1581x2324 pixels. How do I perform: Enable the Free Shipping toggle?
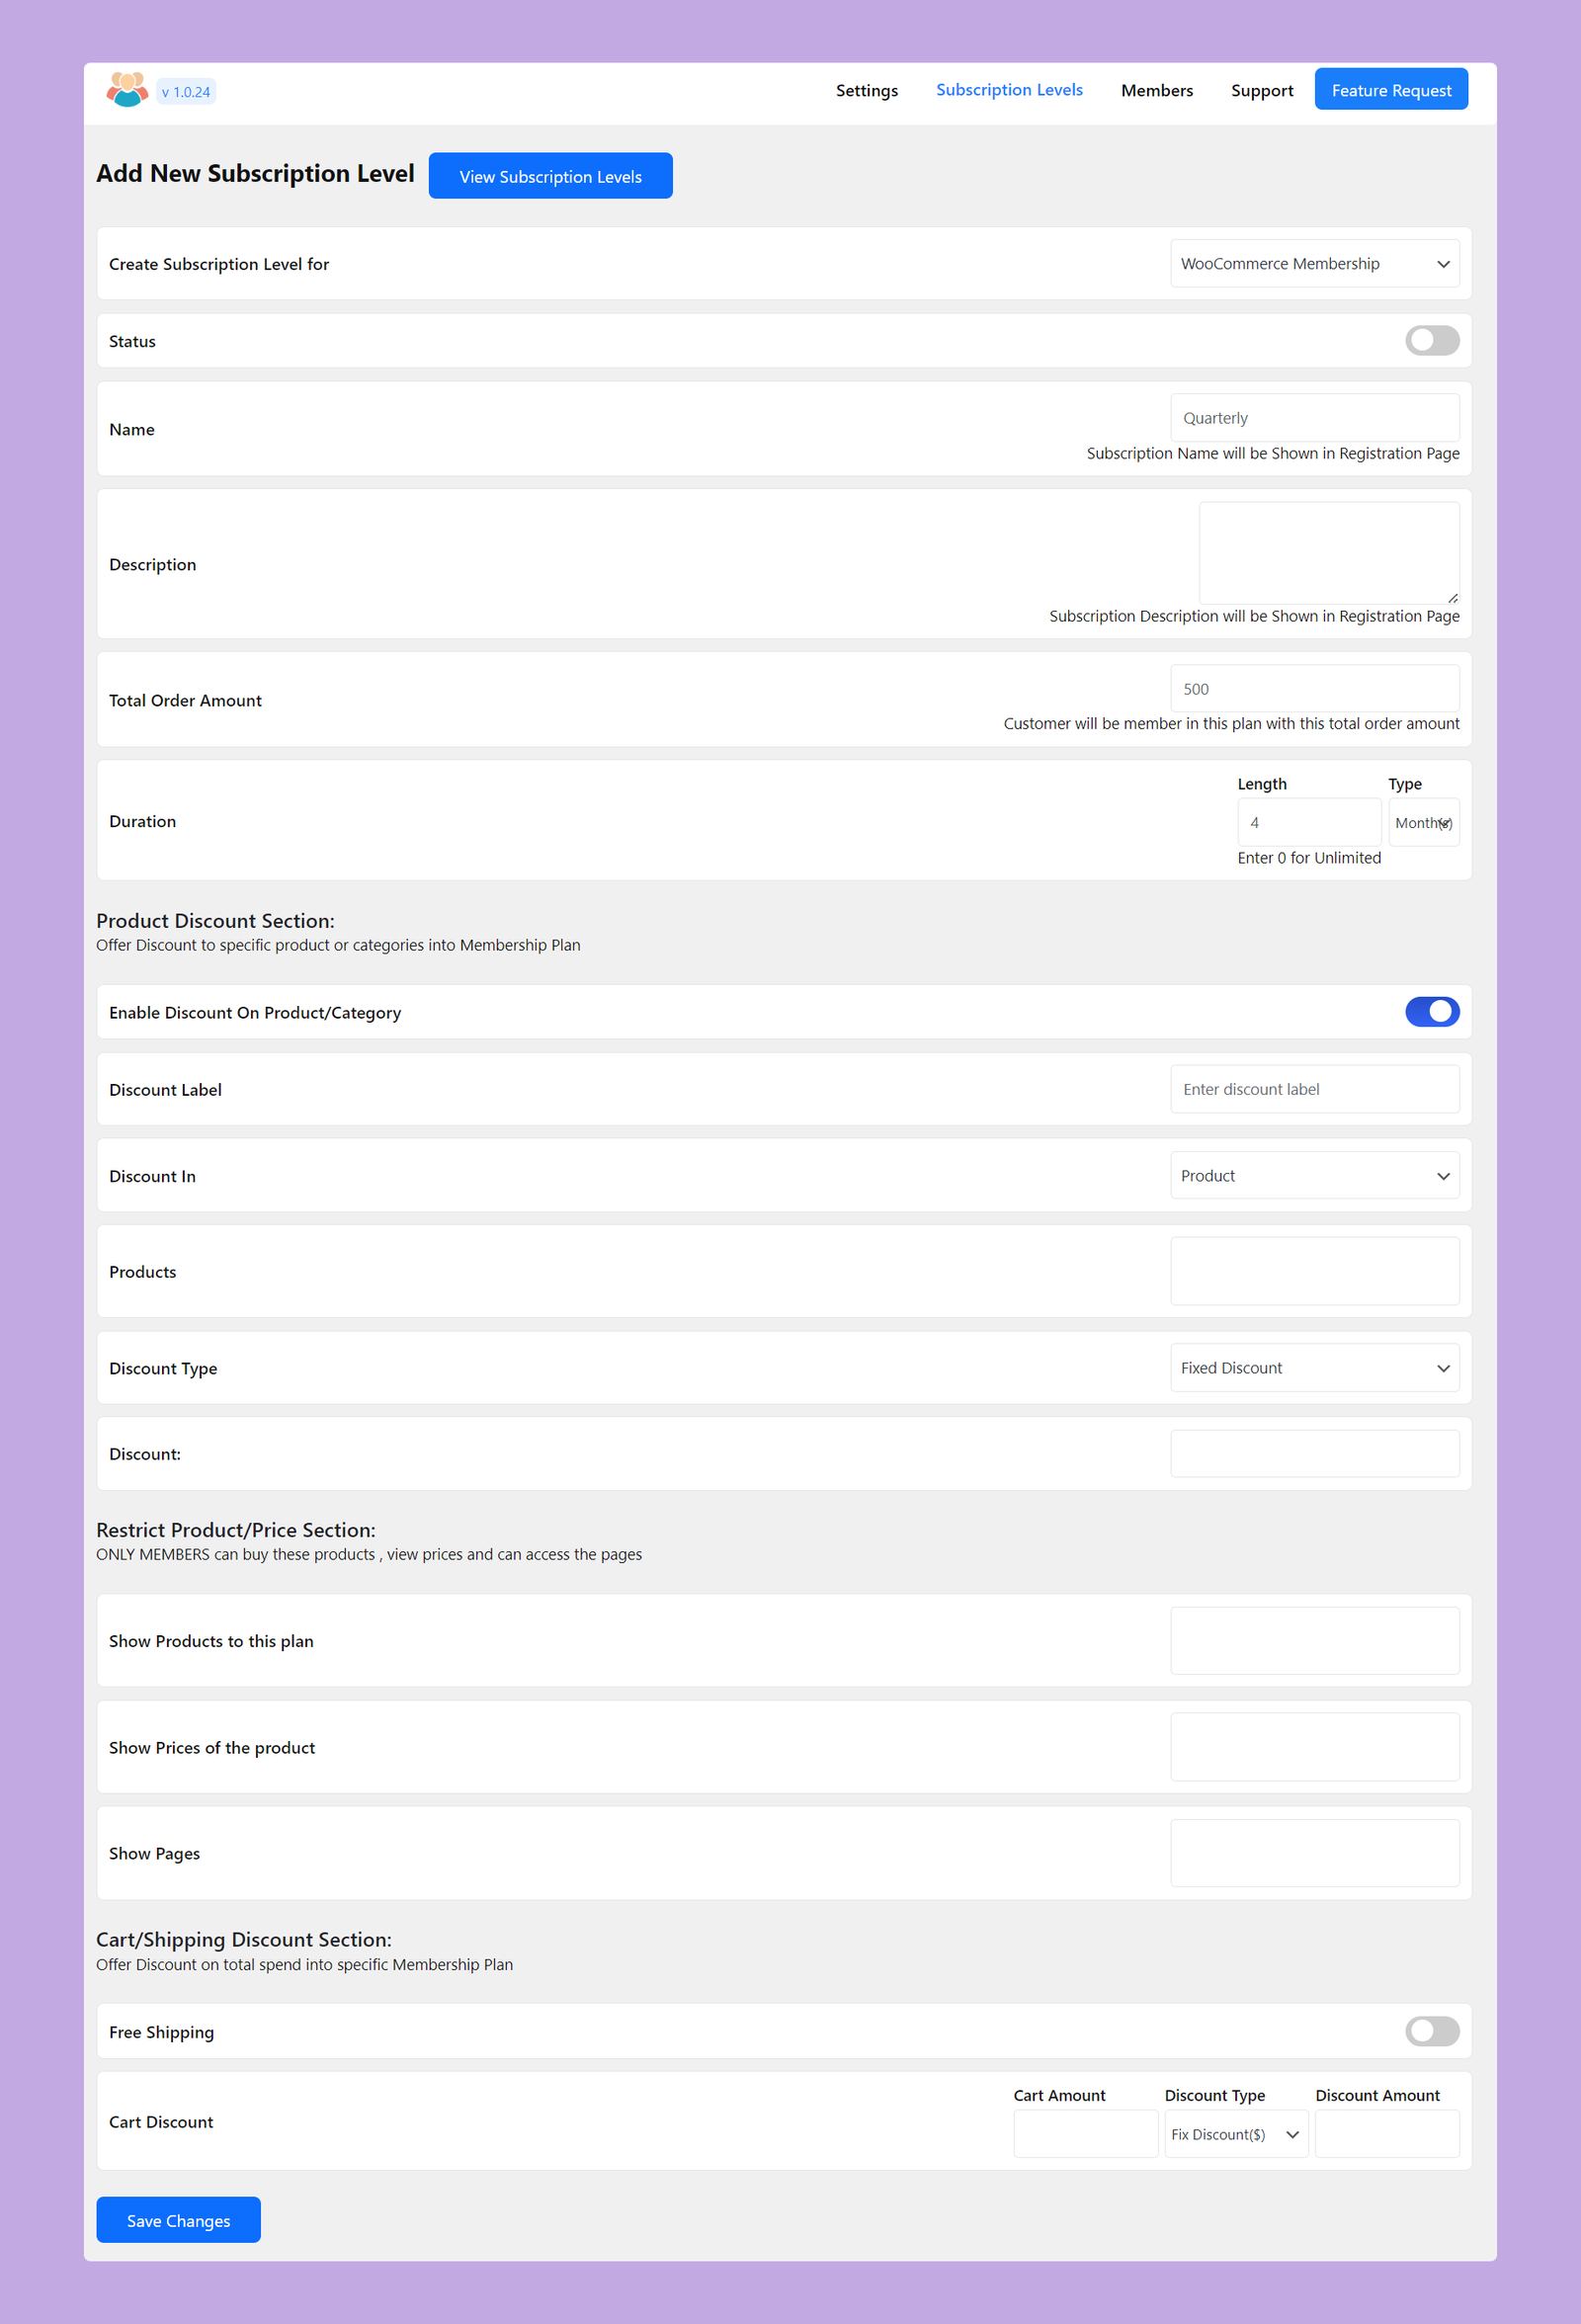[1432, 2031]
